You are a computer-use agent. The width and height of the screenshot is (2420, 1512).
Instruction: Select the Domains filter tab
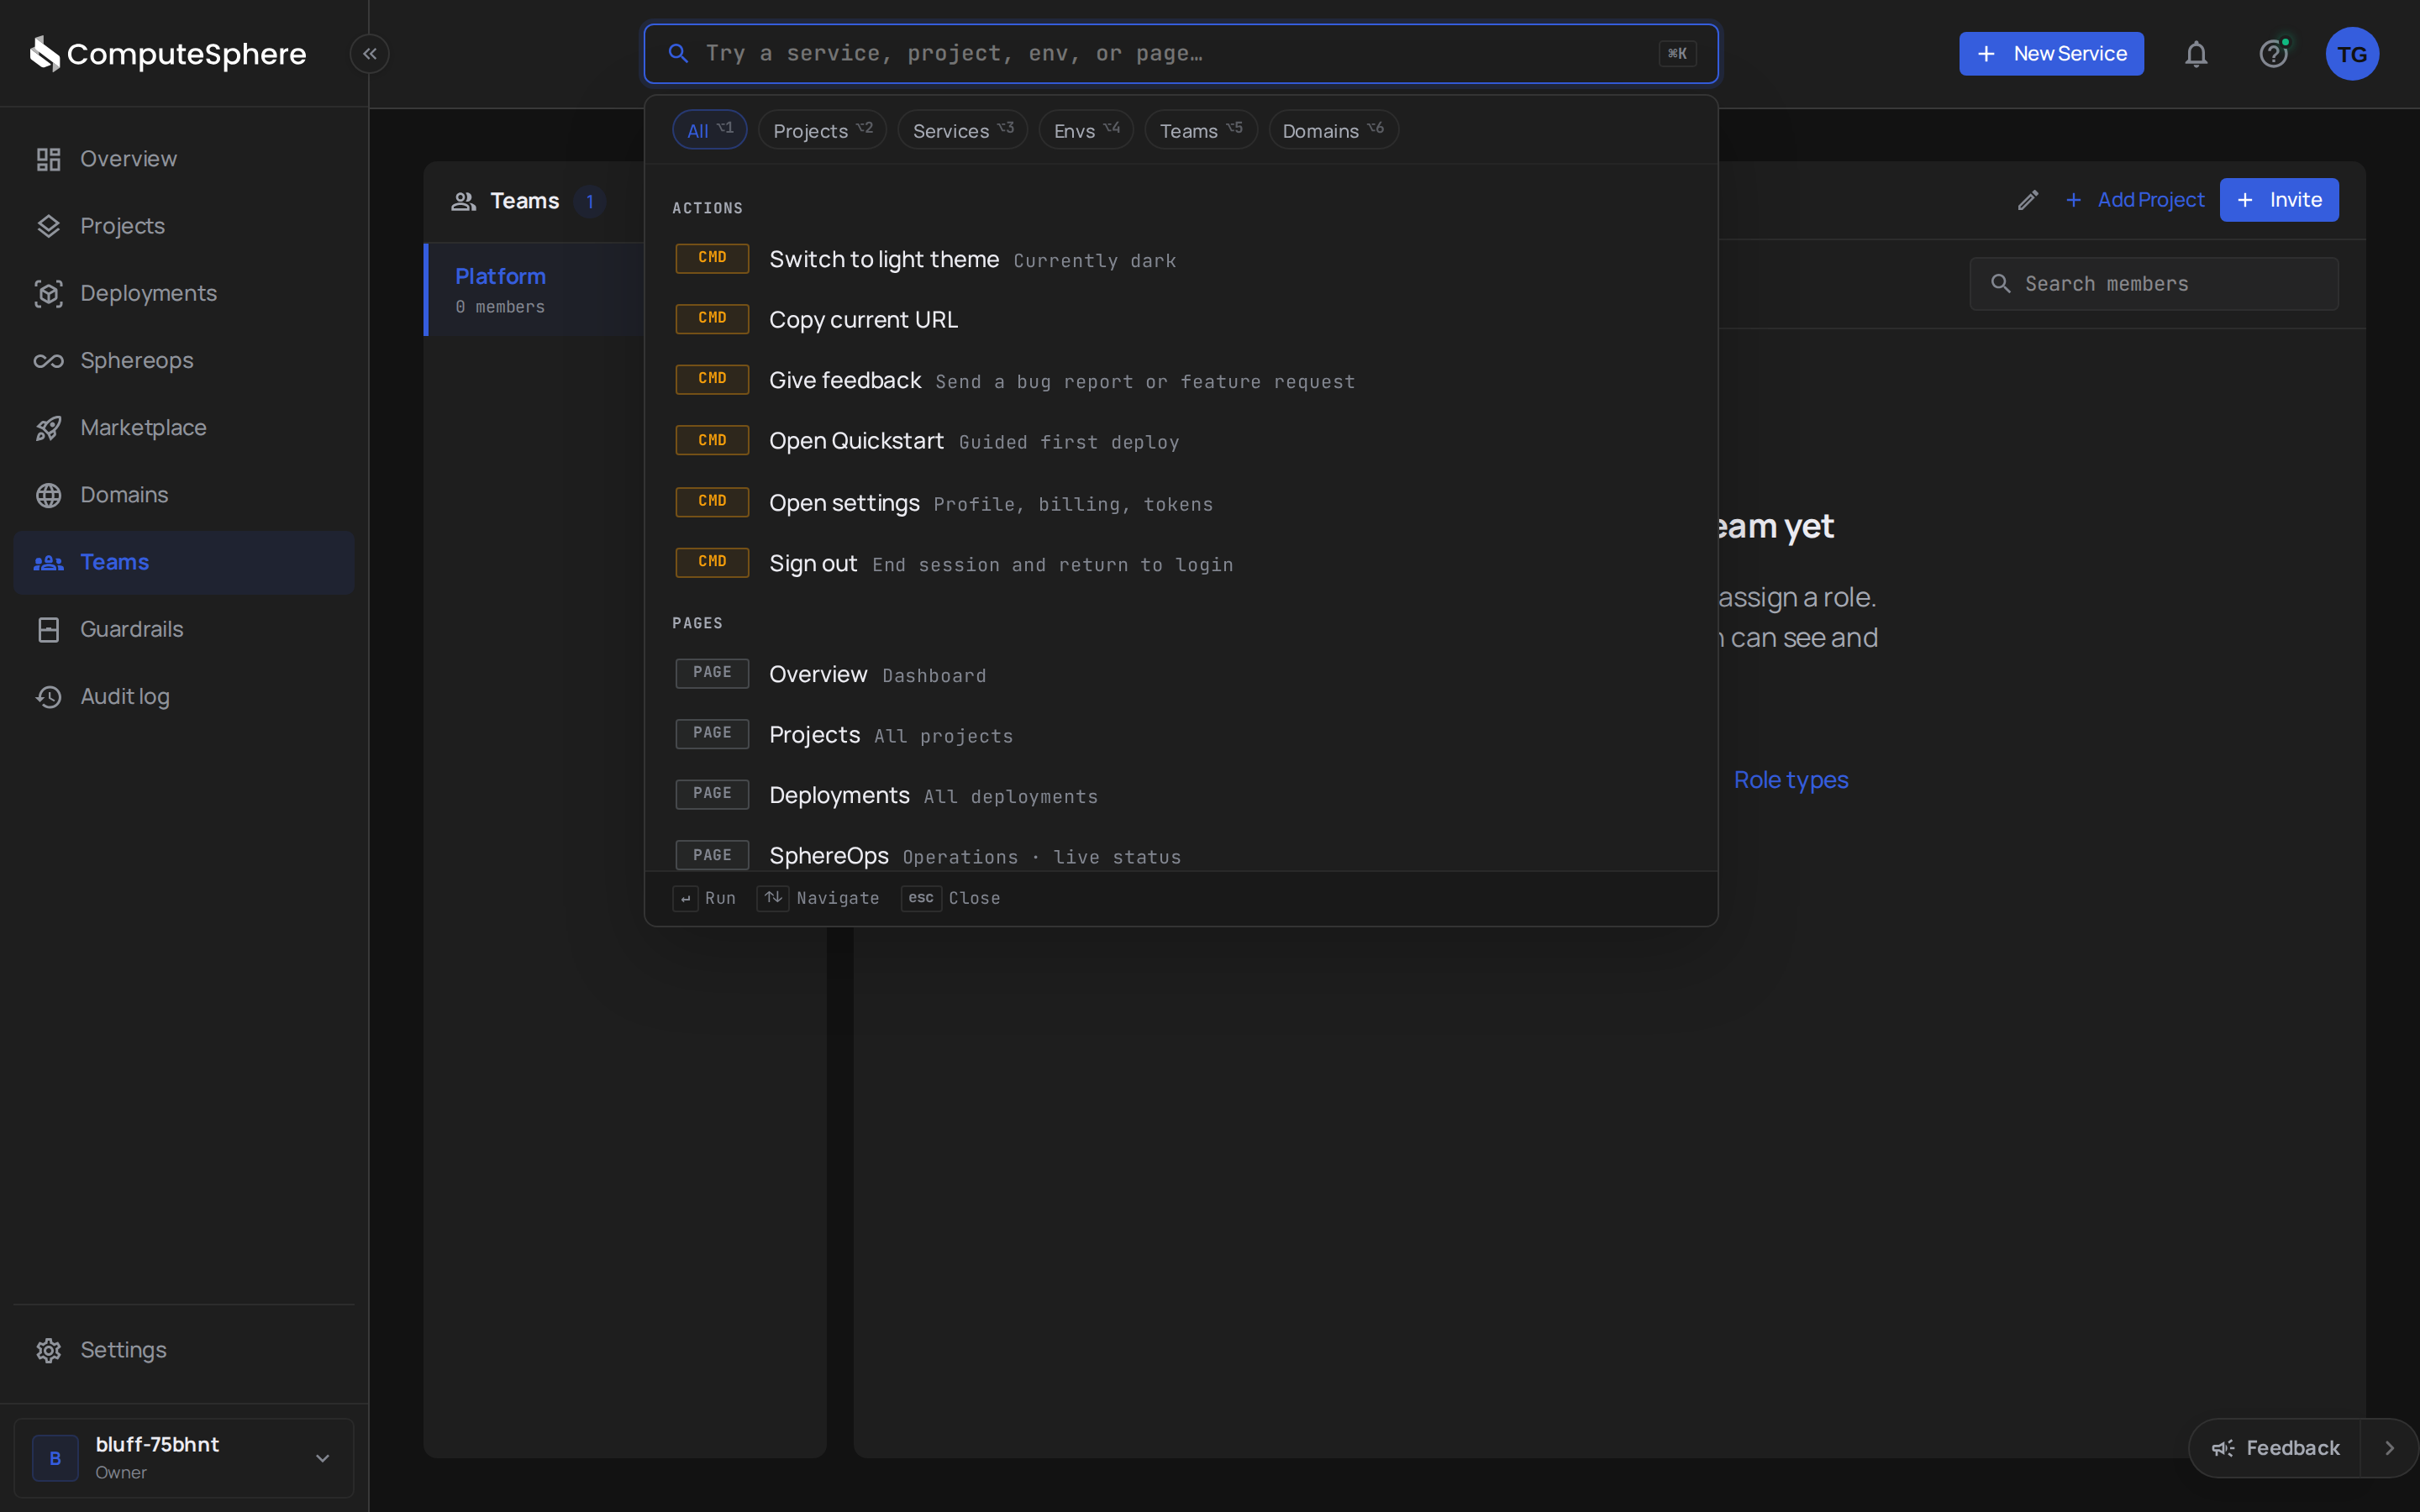click(x=1333, y=130)
